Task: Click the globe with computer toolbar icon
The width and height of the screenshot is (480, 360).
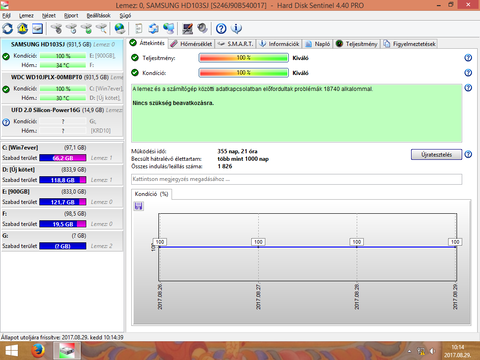Action: (169, 29)
